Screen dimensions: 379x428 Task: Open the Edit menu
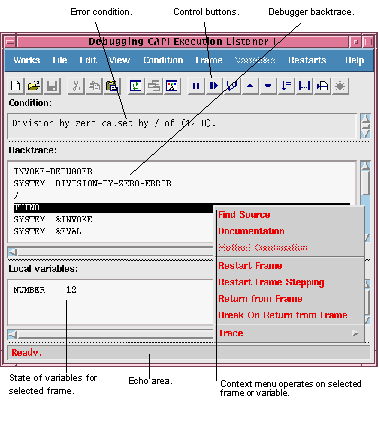click(x=88, y=60)
